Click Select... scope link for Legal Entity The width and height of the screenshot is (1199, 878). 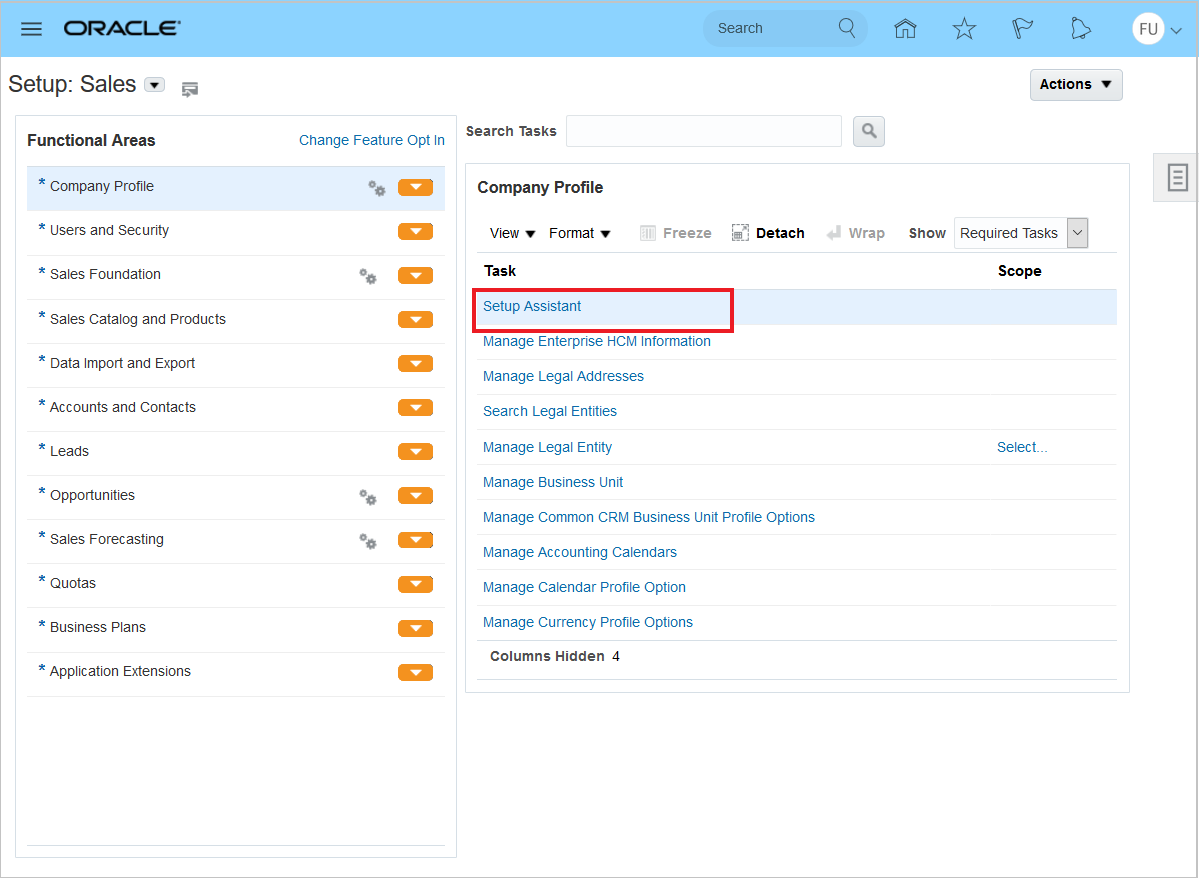[x=1022, y=447]
